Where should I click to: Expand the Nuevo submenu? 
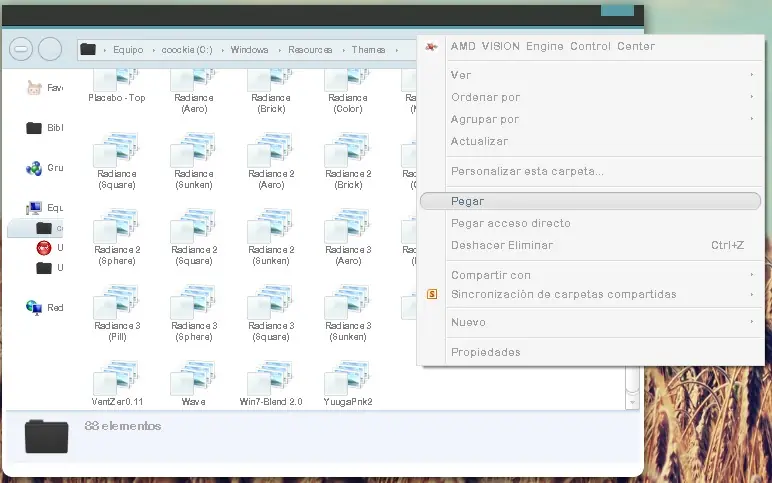591,322
